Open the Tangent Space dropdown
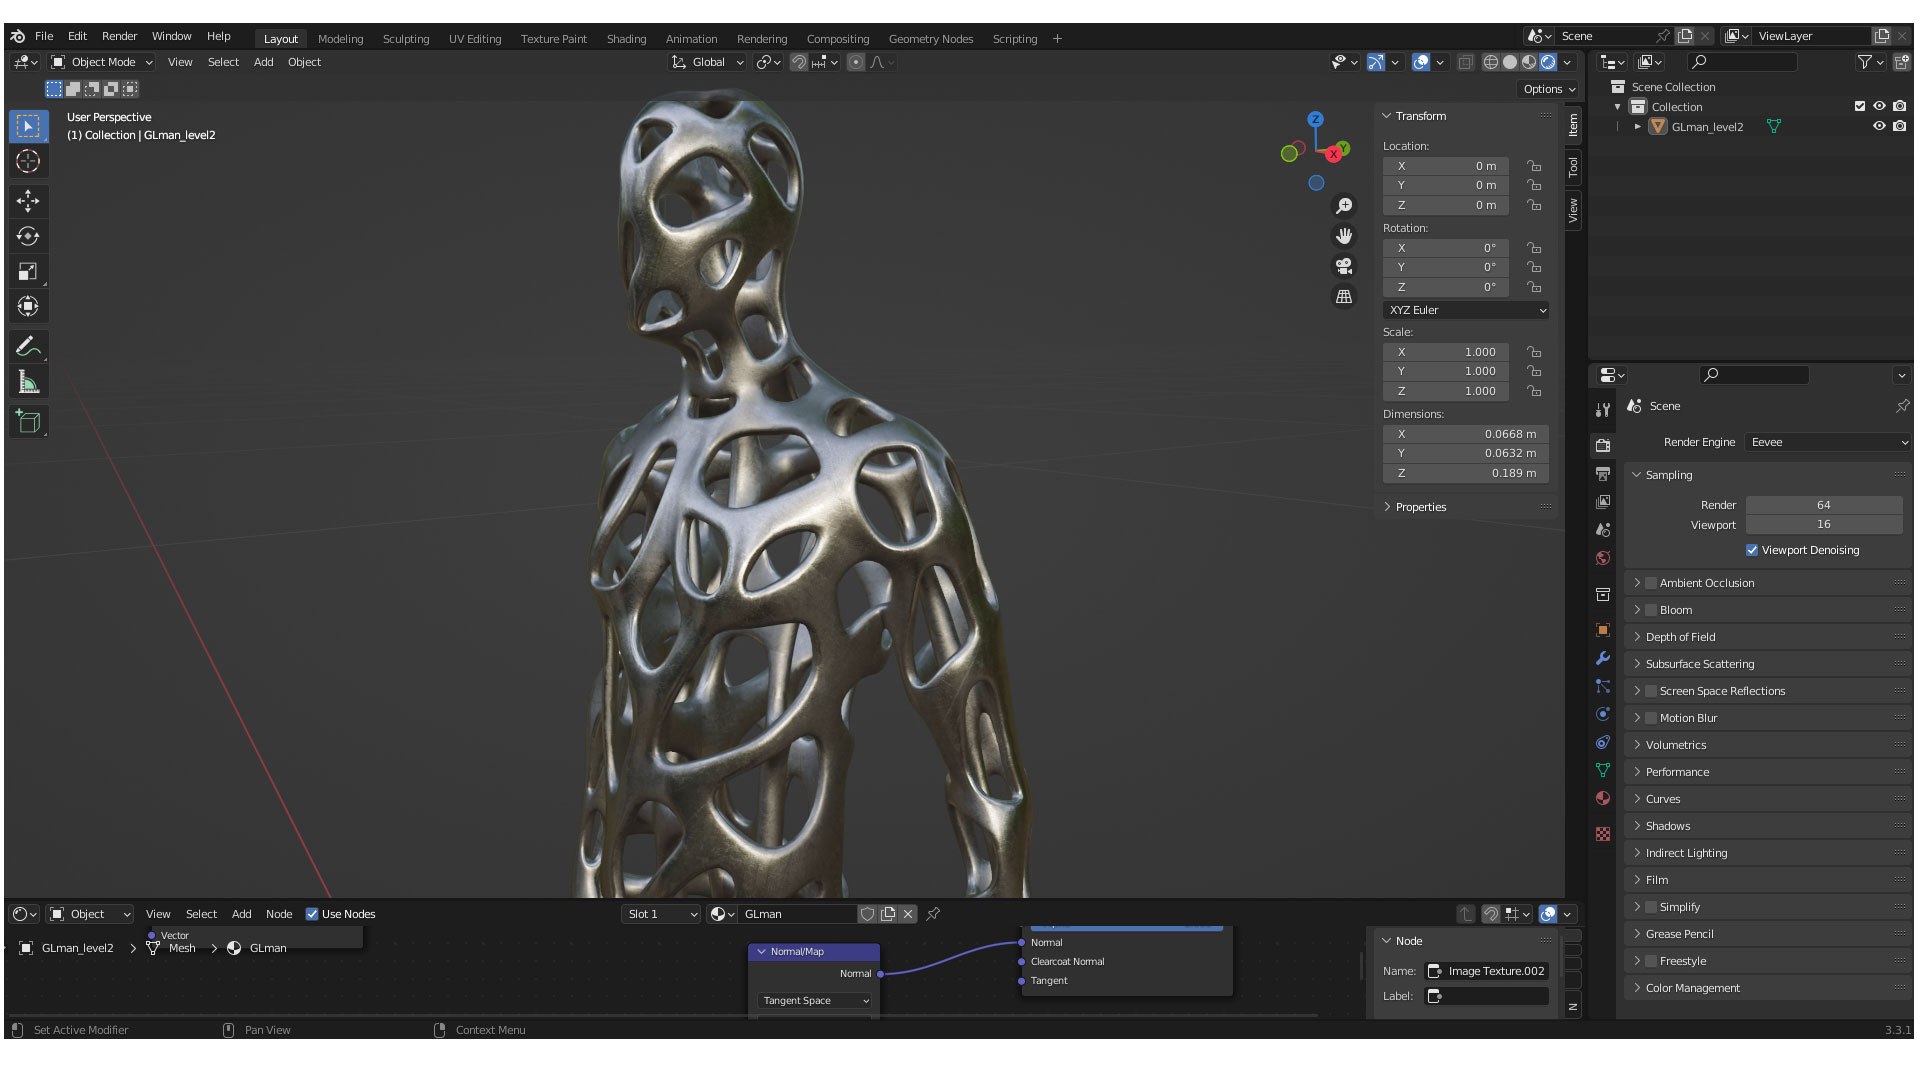 (x=815, y=1001)
